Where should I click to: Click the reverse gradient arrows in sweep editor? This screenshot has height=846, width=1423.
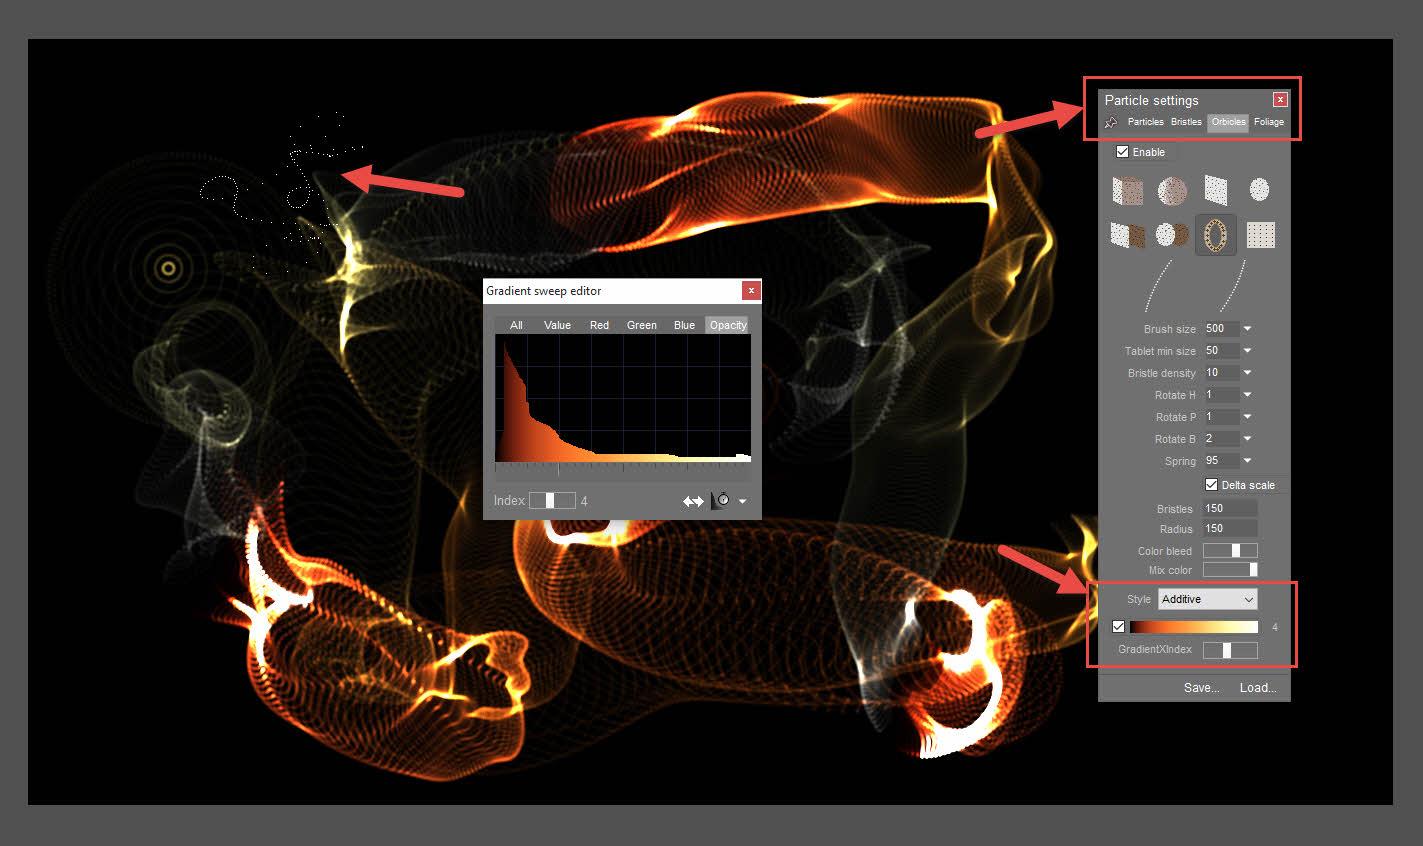[693, 500]
